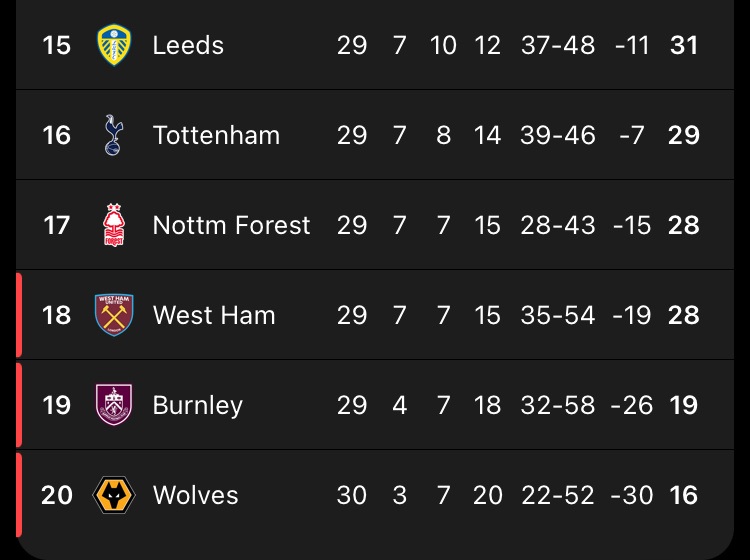The image size is (750, 560).
Task: Select the Burnley team name
Action: (197, 405)
